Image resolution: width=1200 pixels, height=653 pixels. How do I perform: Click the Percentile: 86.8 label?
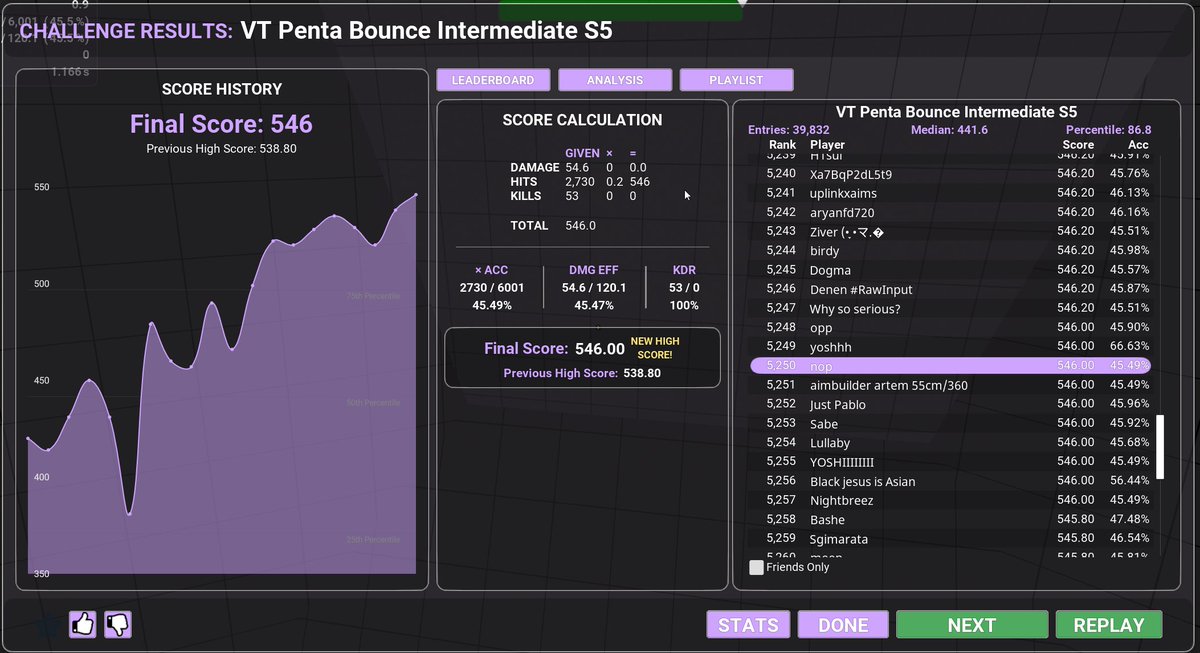click(x=1109, y=130)
